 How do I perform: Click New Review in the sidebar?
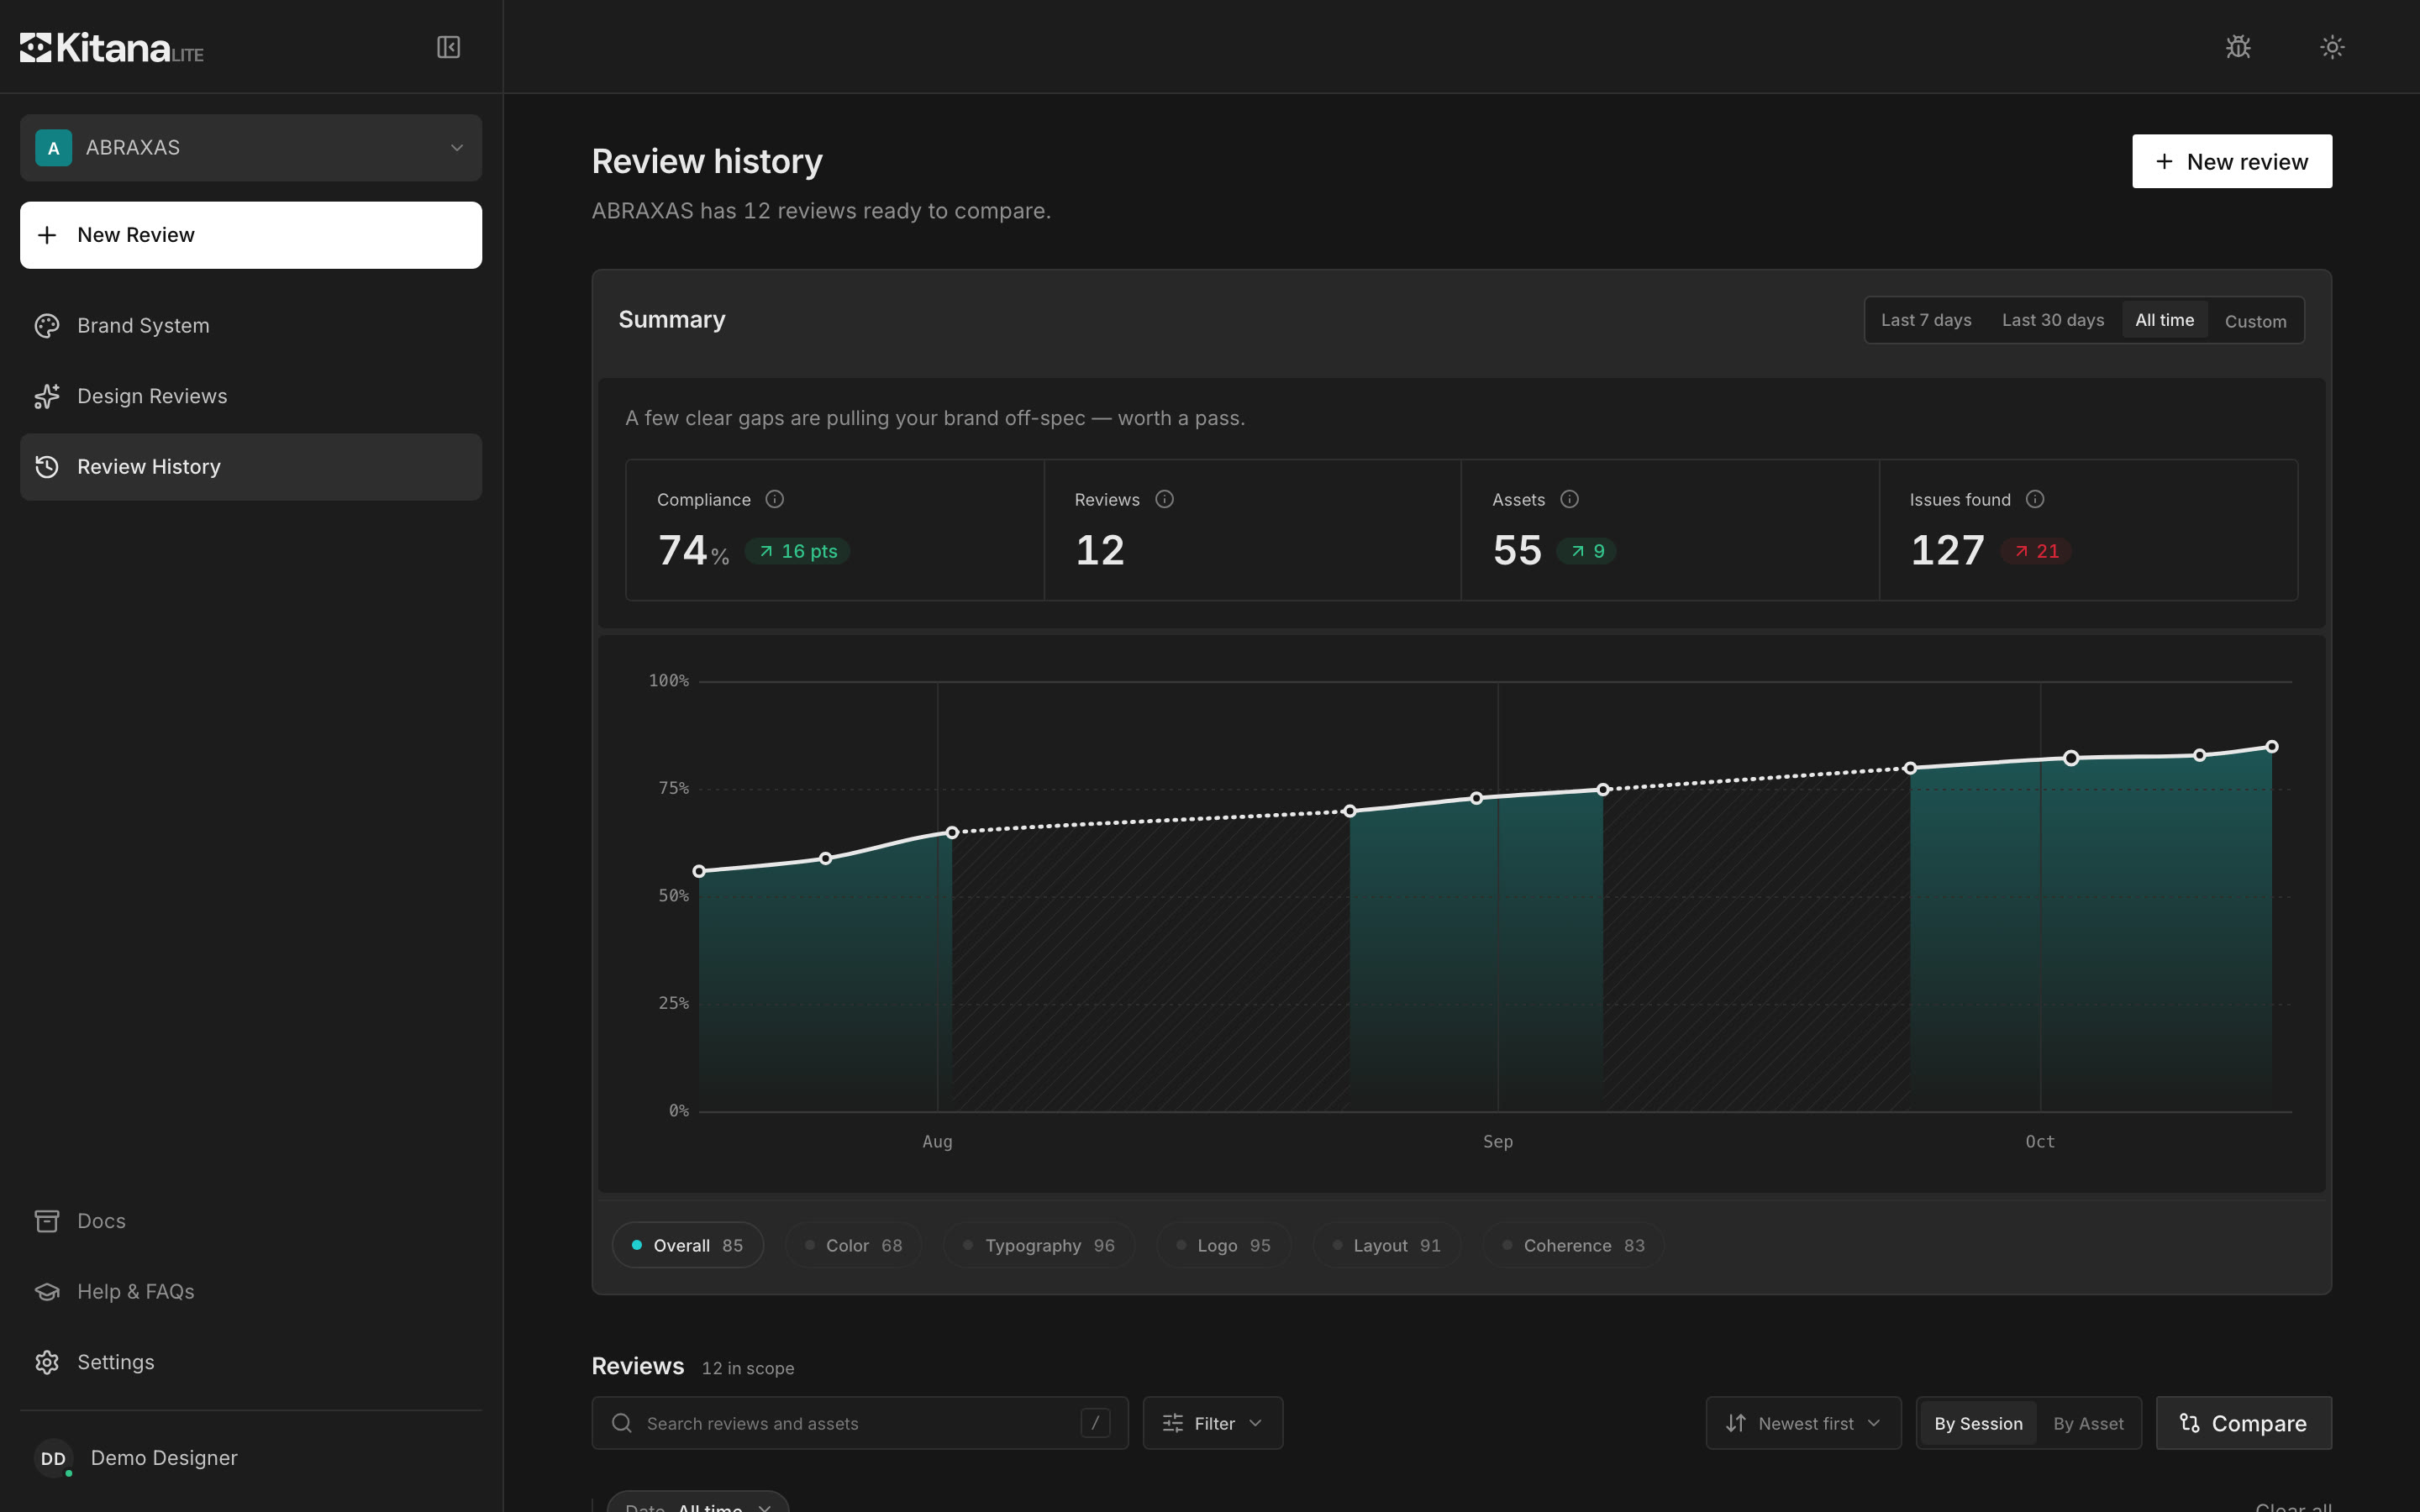[251, 235]
